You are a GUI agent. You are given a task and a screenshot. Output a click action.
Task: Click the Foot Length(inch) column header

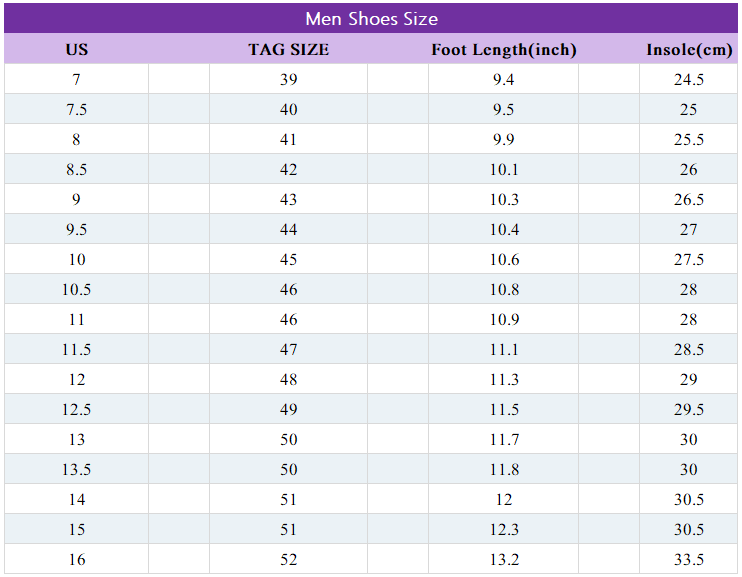(x=504, y=49)
